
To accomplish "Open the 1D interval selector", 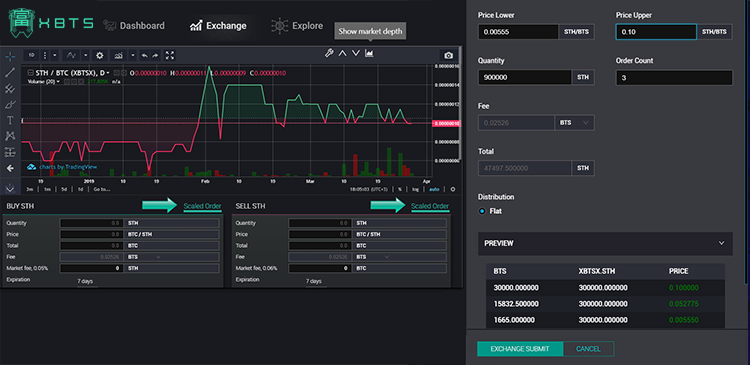I will [x=31, y=55].
